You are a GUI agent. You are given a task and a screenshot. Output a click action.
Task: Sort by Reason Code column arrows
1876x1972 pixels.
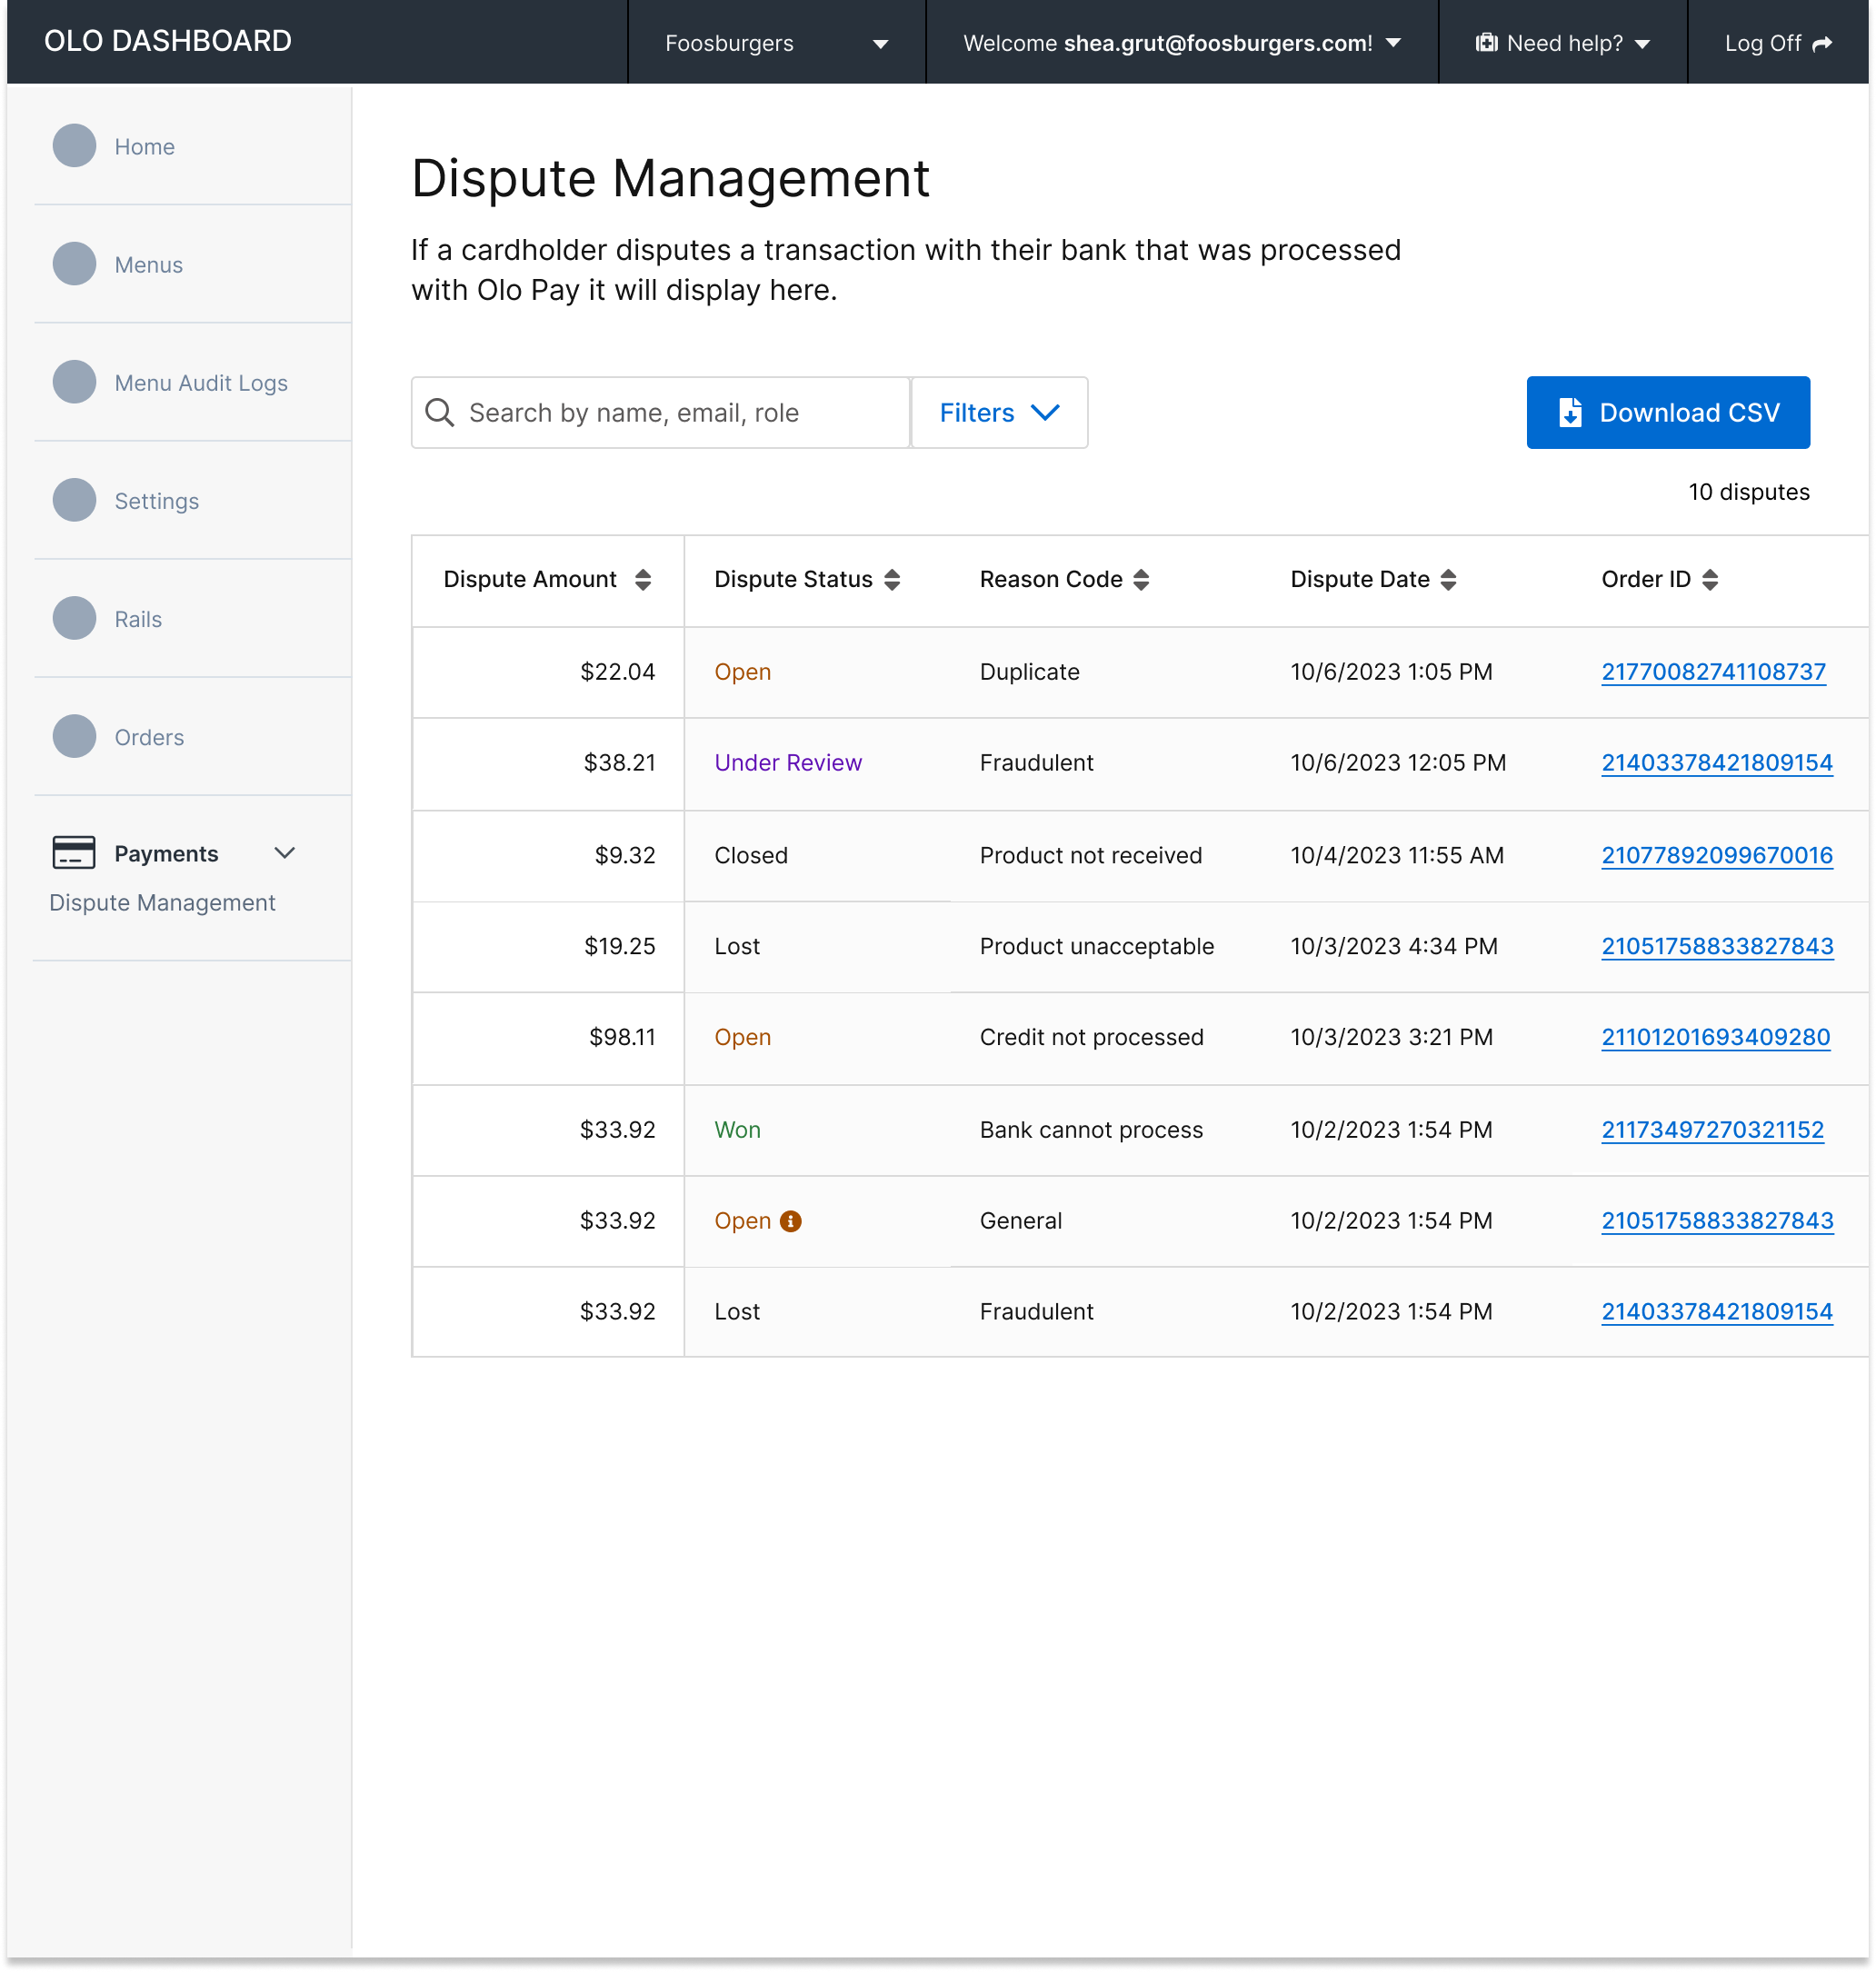[1141, 580]
